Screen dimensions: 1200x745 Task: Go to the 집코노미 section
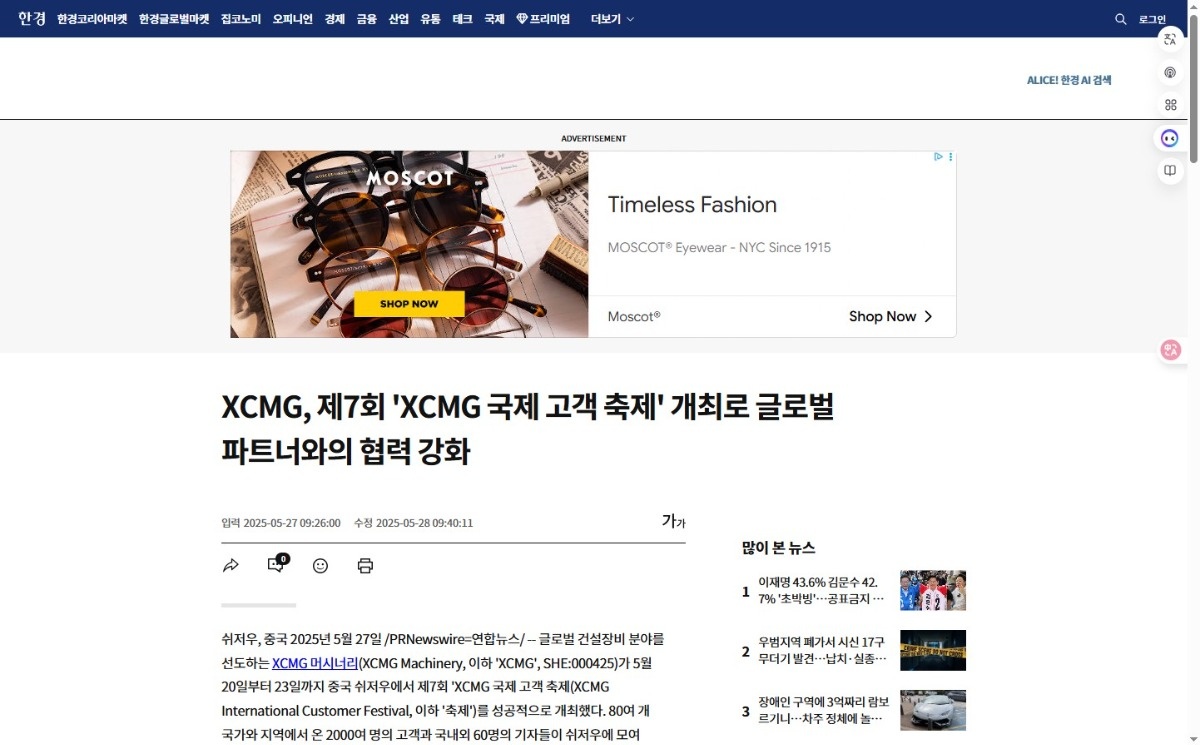pos(241,19)
